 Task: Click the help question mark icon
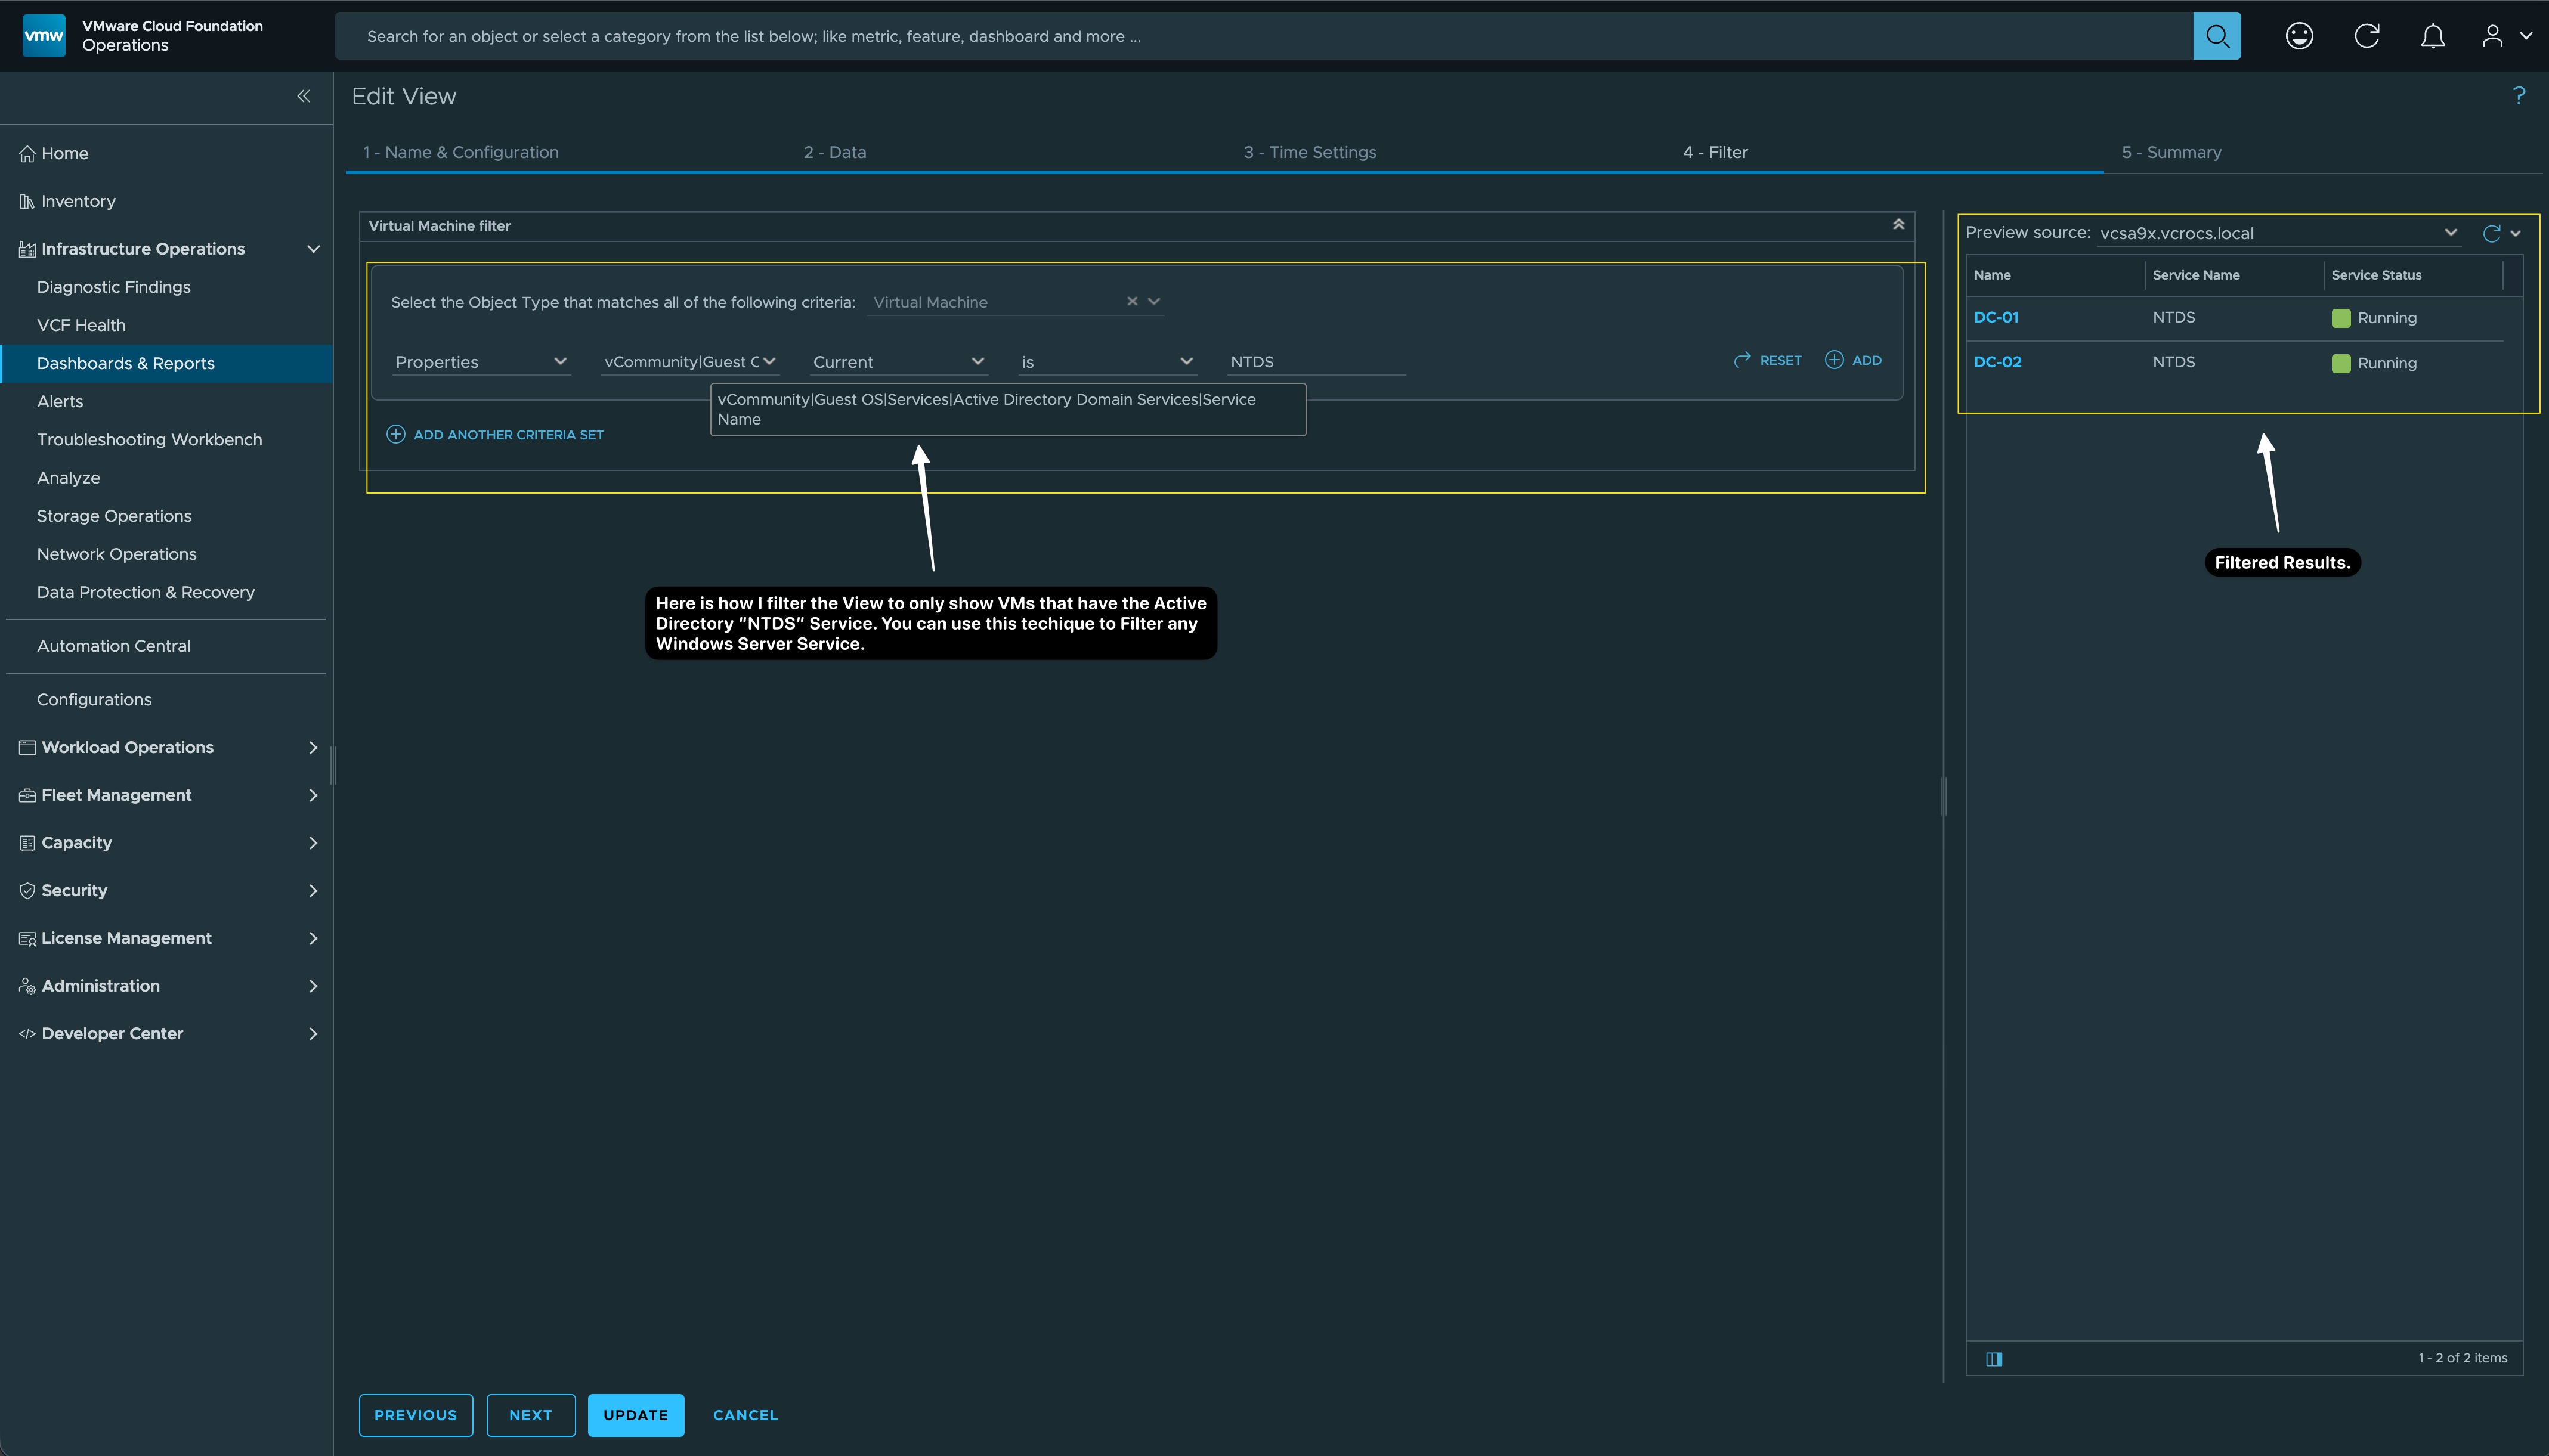(x=2518, y=95)
